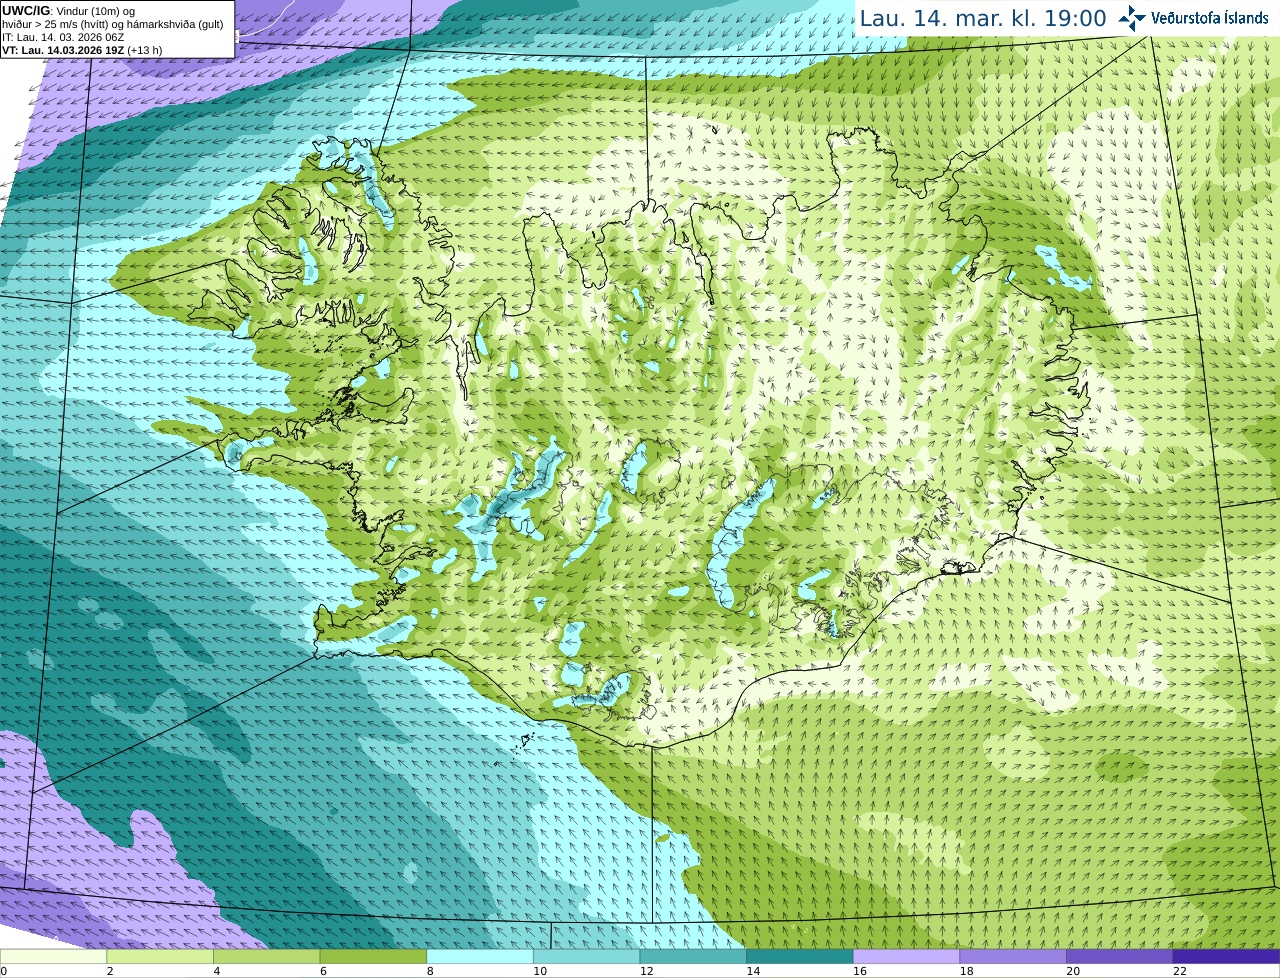Viewport: 1280px width, 978px height.
Task: Click the '8' label on the color scale
Action: pos(430,971)
